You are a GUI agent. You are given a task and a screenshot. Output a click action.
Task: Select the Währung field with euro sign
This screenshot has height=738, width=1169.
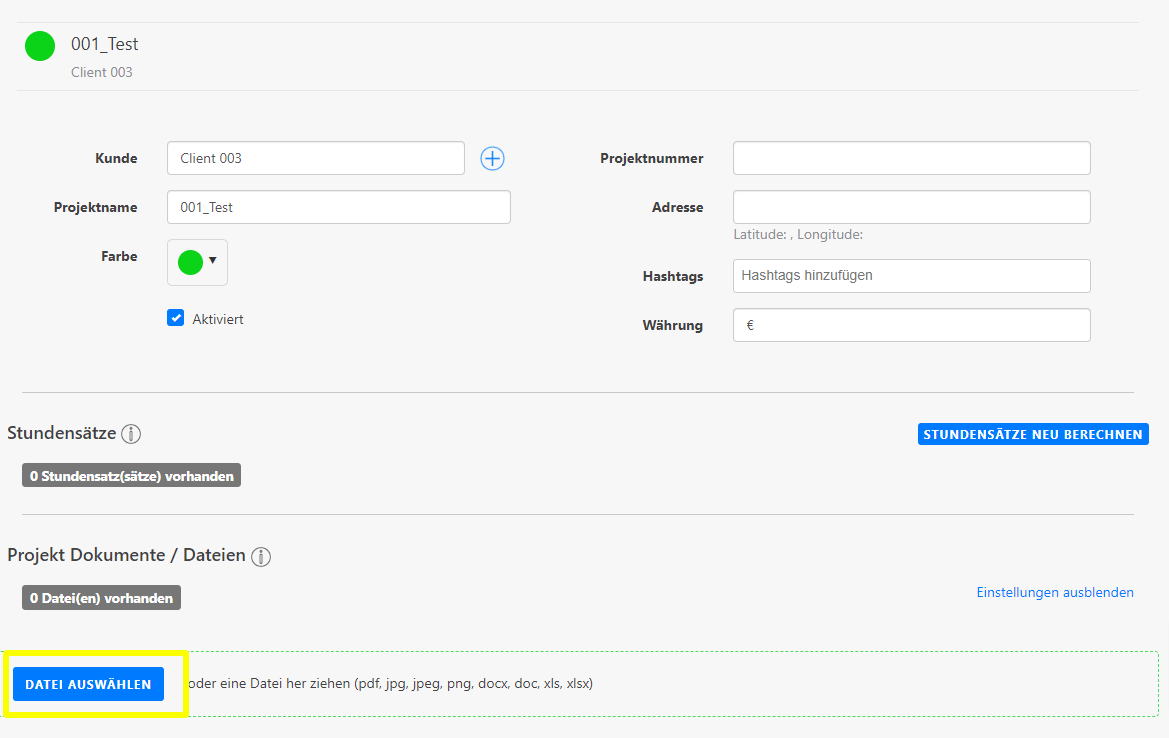(911, 325)
